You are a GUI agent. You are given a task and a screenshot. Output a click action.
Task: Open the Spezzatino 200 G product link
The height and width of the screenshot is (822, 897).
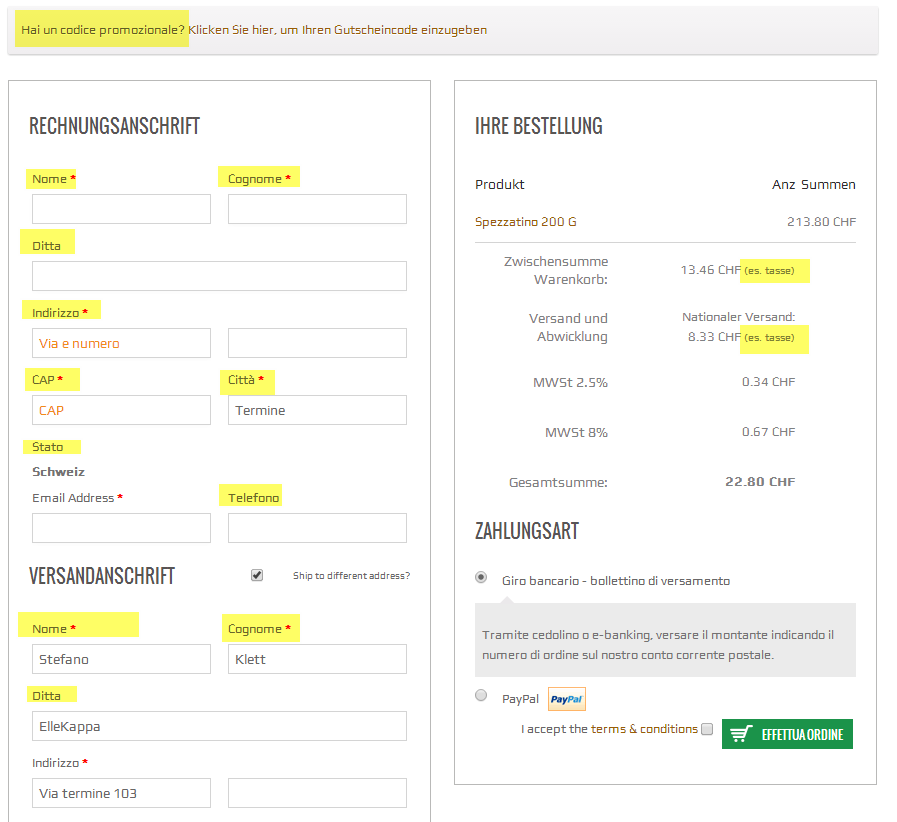(x=525, y=221)
